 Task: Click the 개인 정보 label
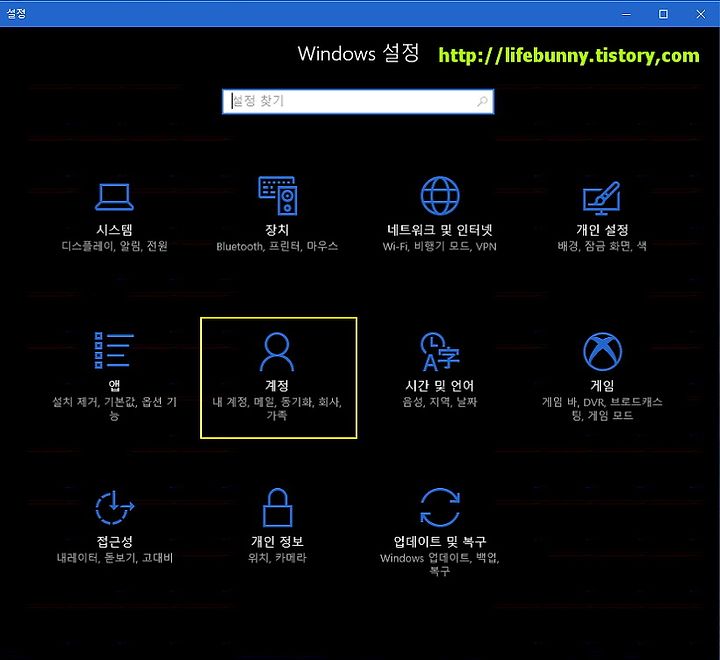tap(277, 542)
